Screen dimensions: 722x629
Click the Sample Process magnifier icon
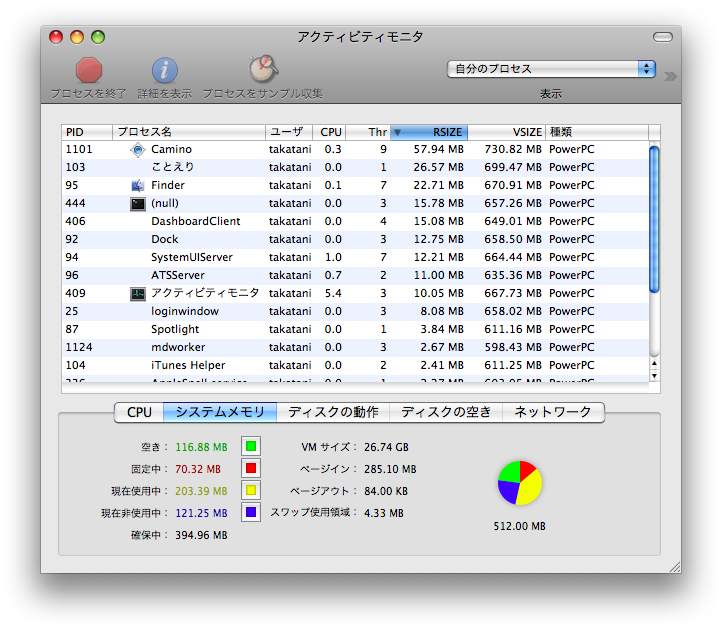tap(263, 69)
